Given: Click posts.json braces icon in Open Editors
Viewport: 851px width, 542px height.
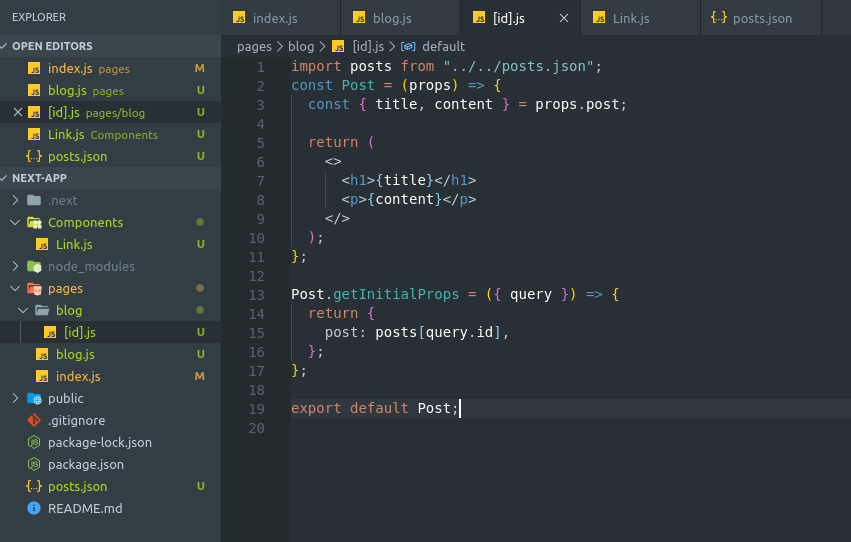Looking at the screenshot, I should click(x=34, y=156).
